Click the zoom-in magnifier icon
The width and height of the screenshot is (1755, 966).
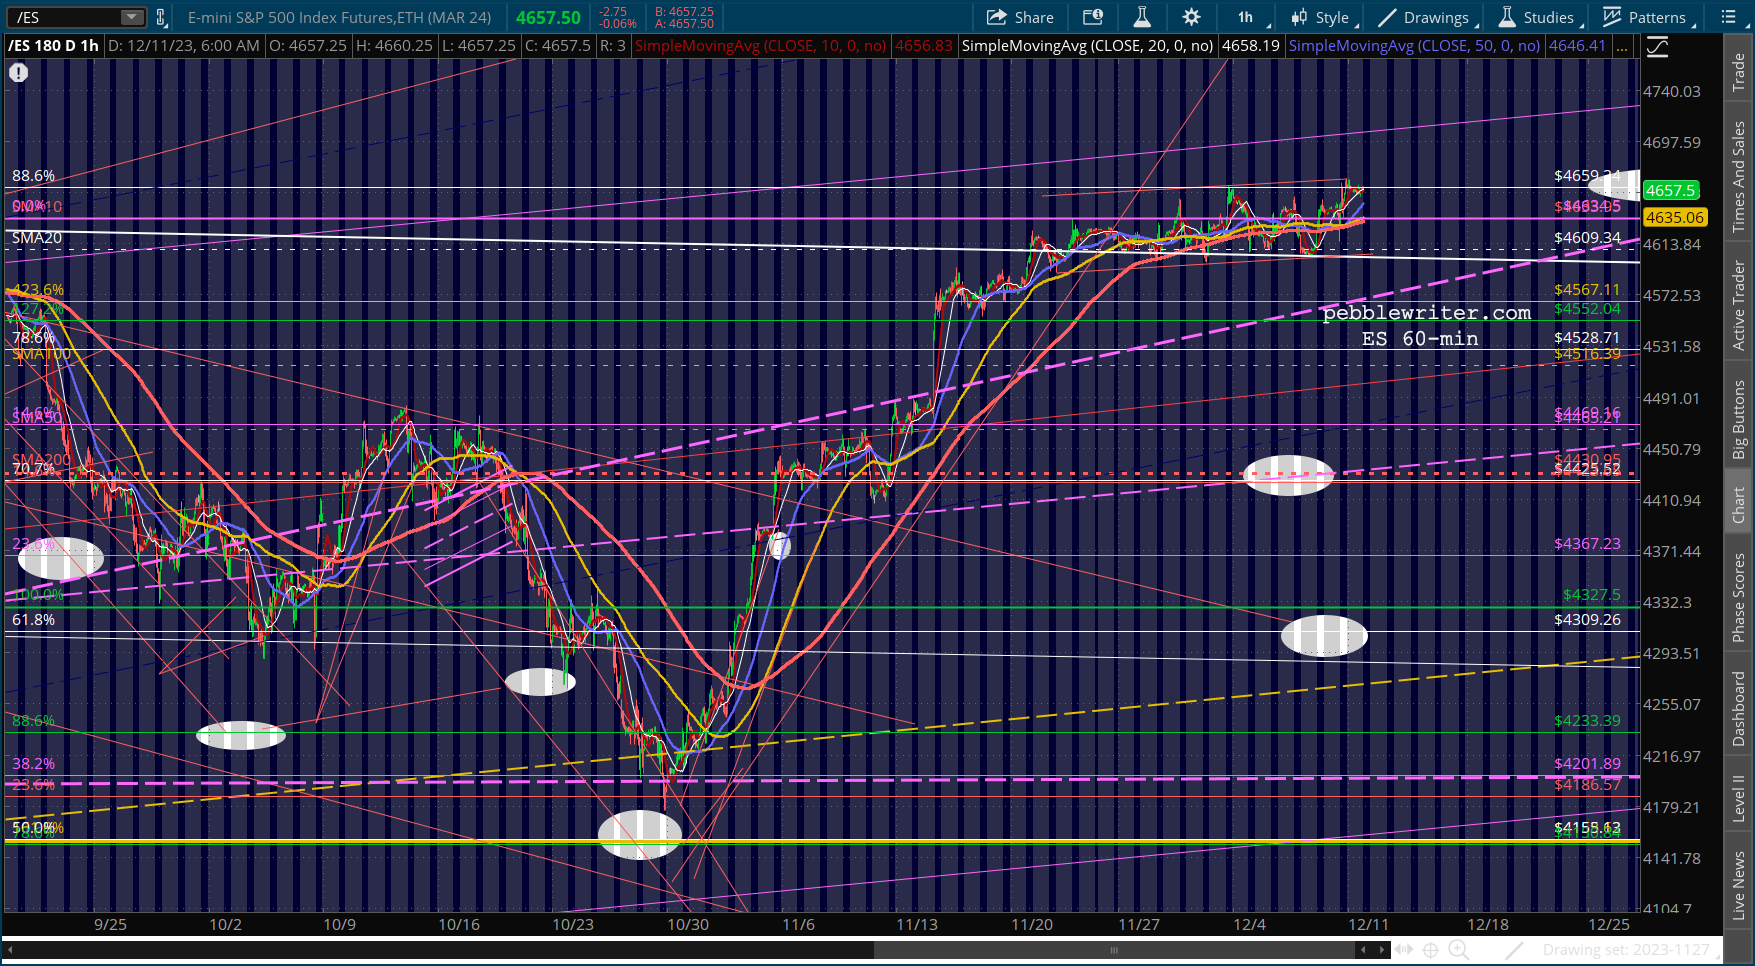(x=1459, y=950)
